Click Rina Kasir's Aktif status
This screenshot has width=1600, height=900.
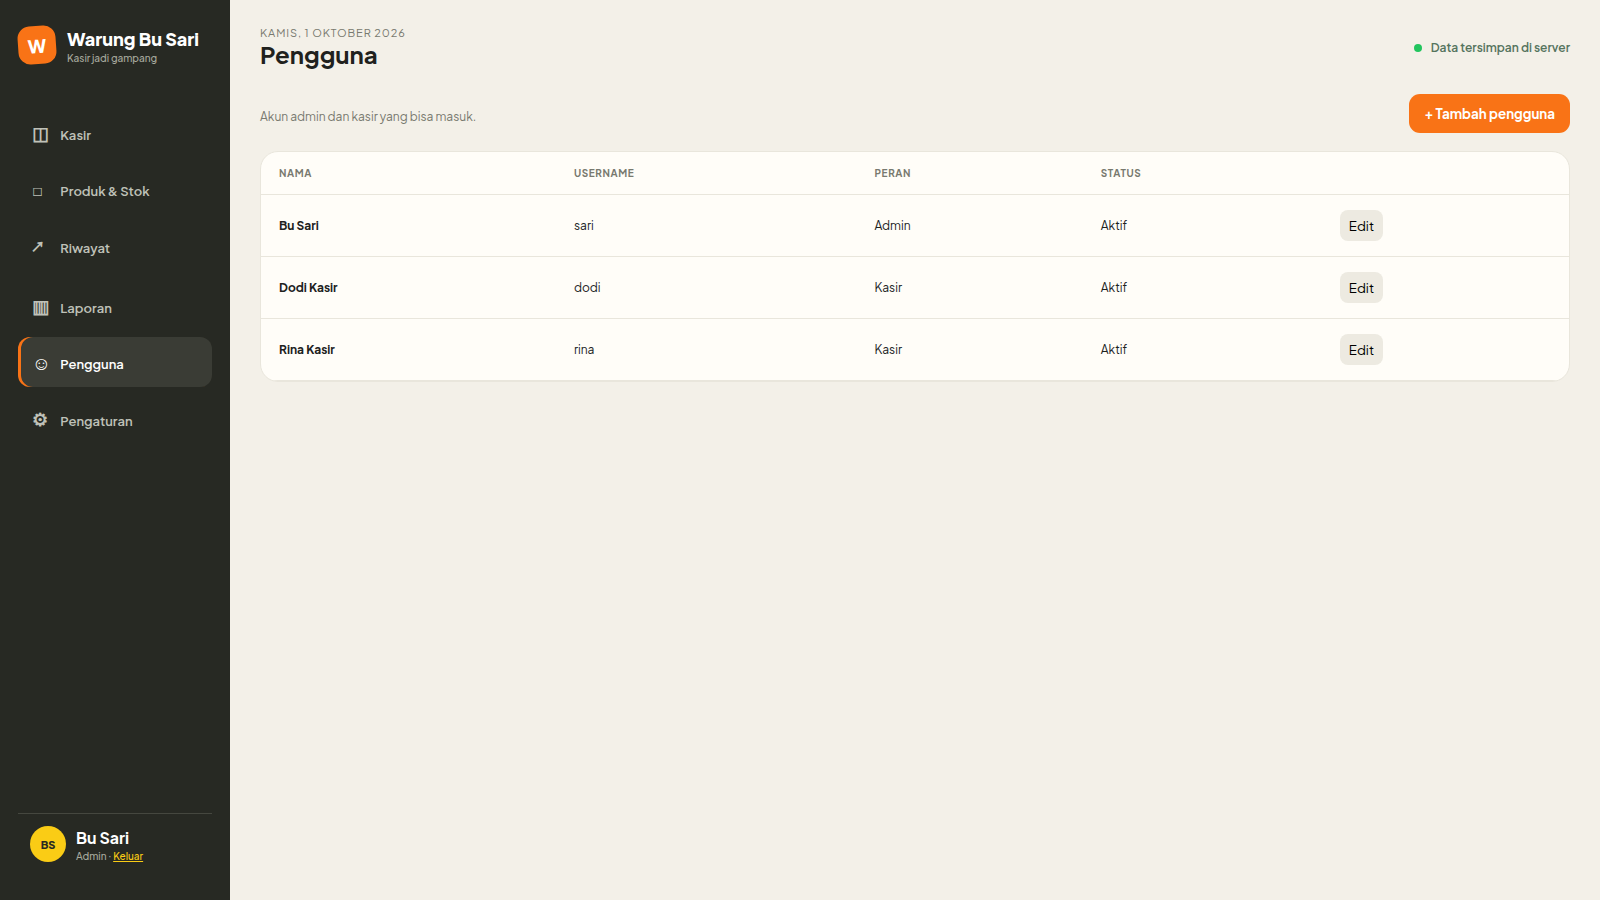[x=1114, y=350]
